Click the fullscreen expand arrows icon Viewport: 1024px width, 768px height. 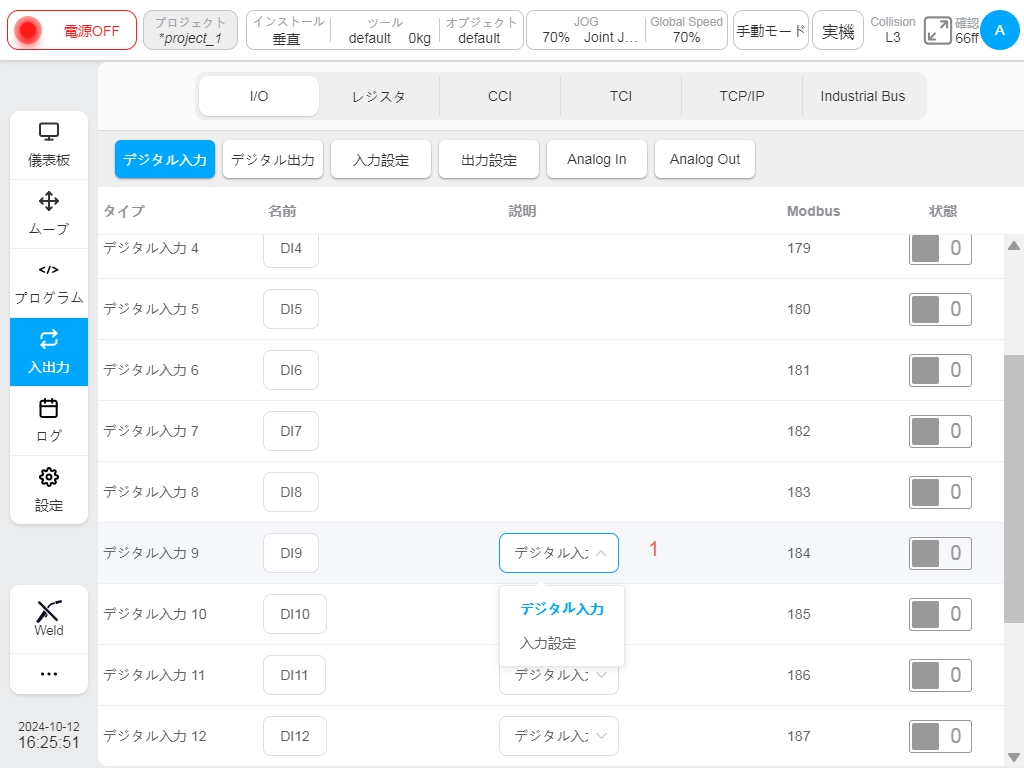point(938,31)
